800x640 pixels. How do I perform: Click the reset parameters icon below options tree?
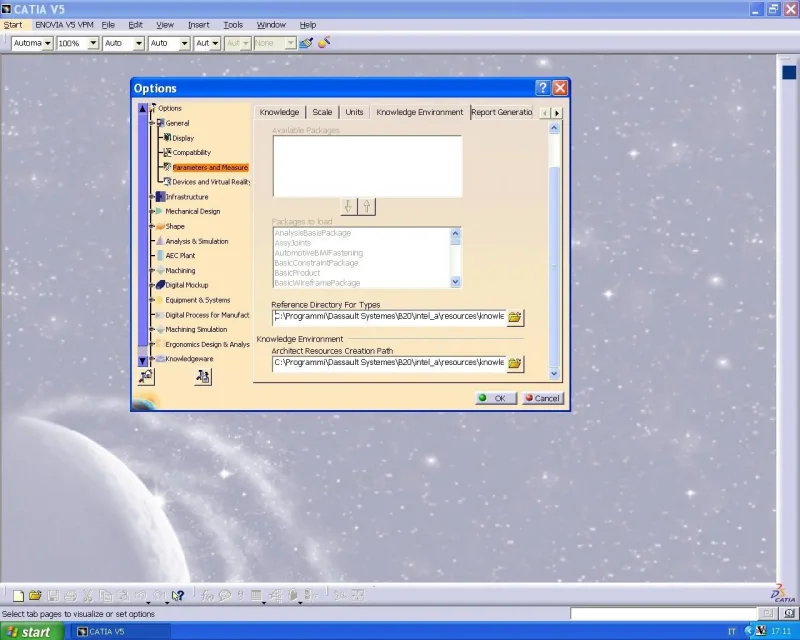point(146,377)
